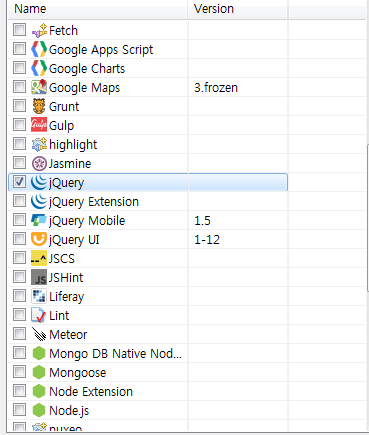Screen dimensions: 369x435
Task: Tick the Meteor checkbox
Action: coord(19,334)
